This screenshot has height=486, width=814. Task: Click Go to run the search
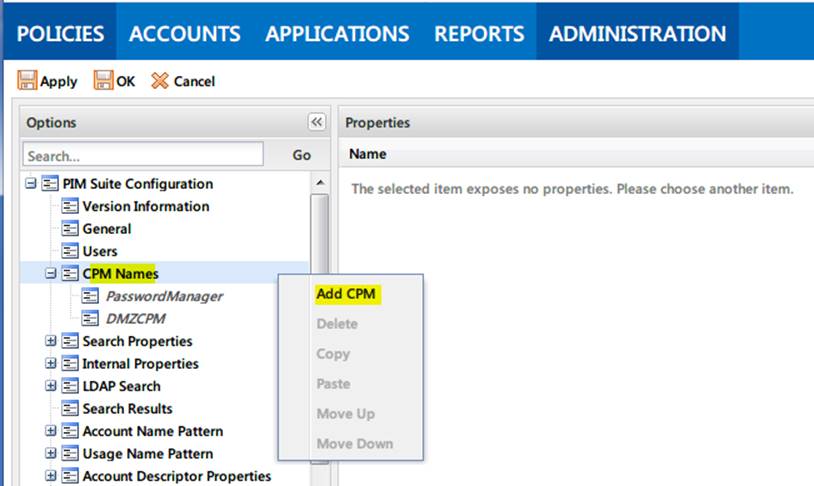302,155
